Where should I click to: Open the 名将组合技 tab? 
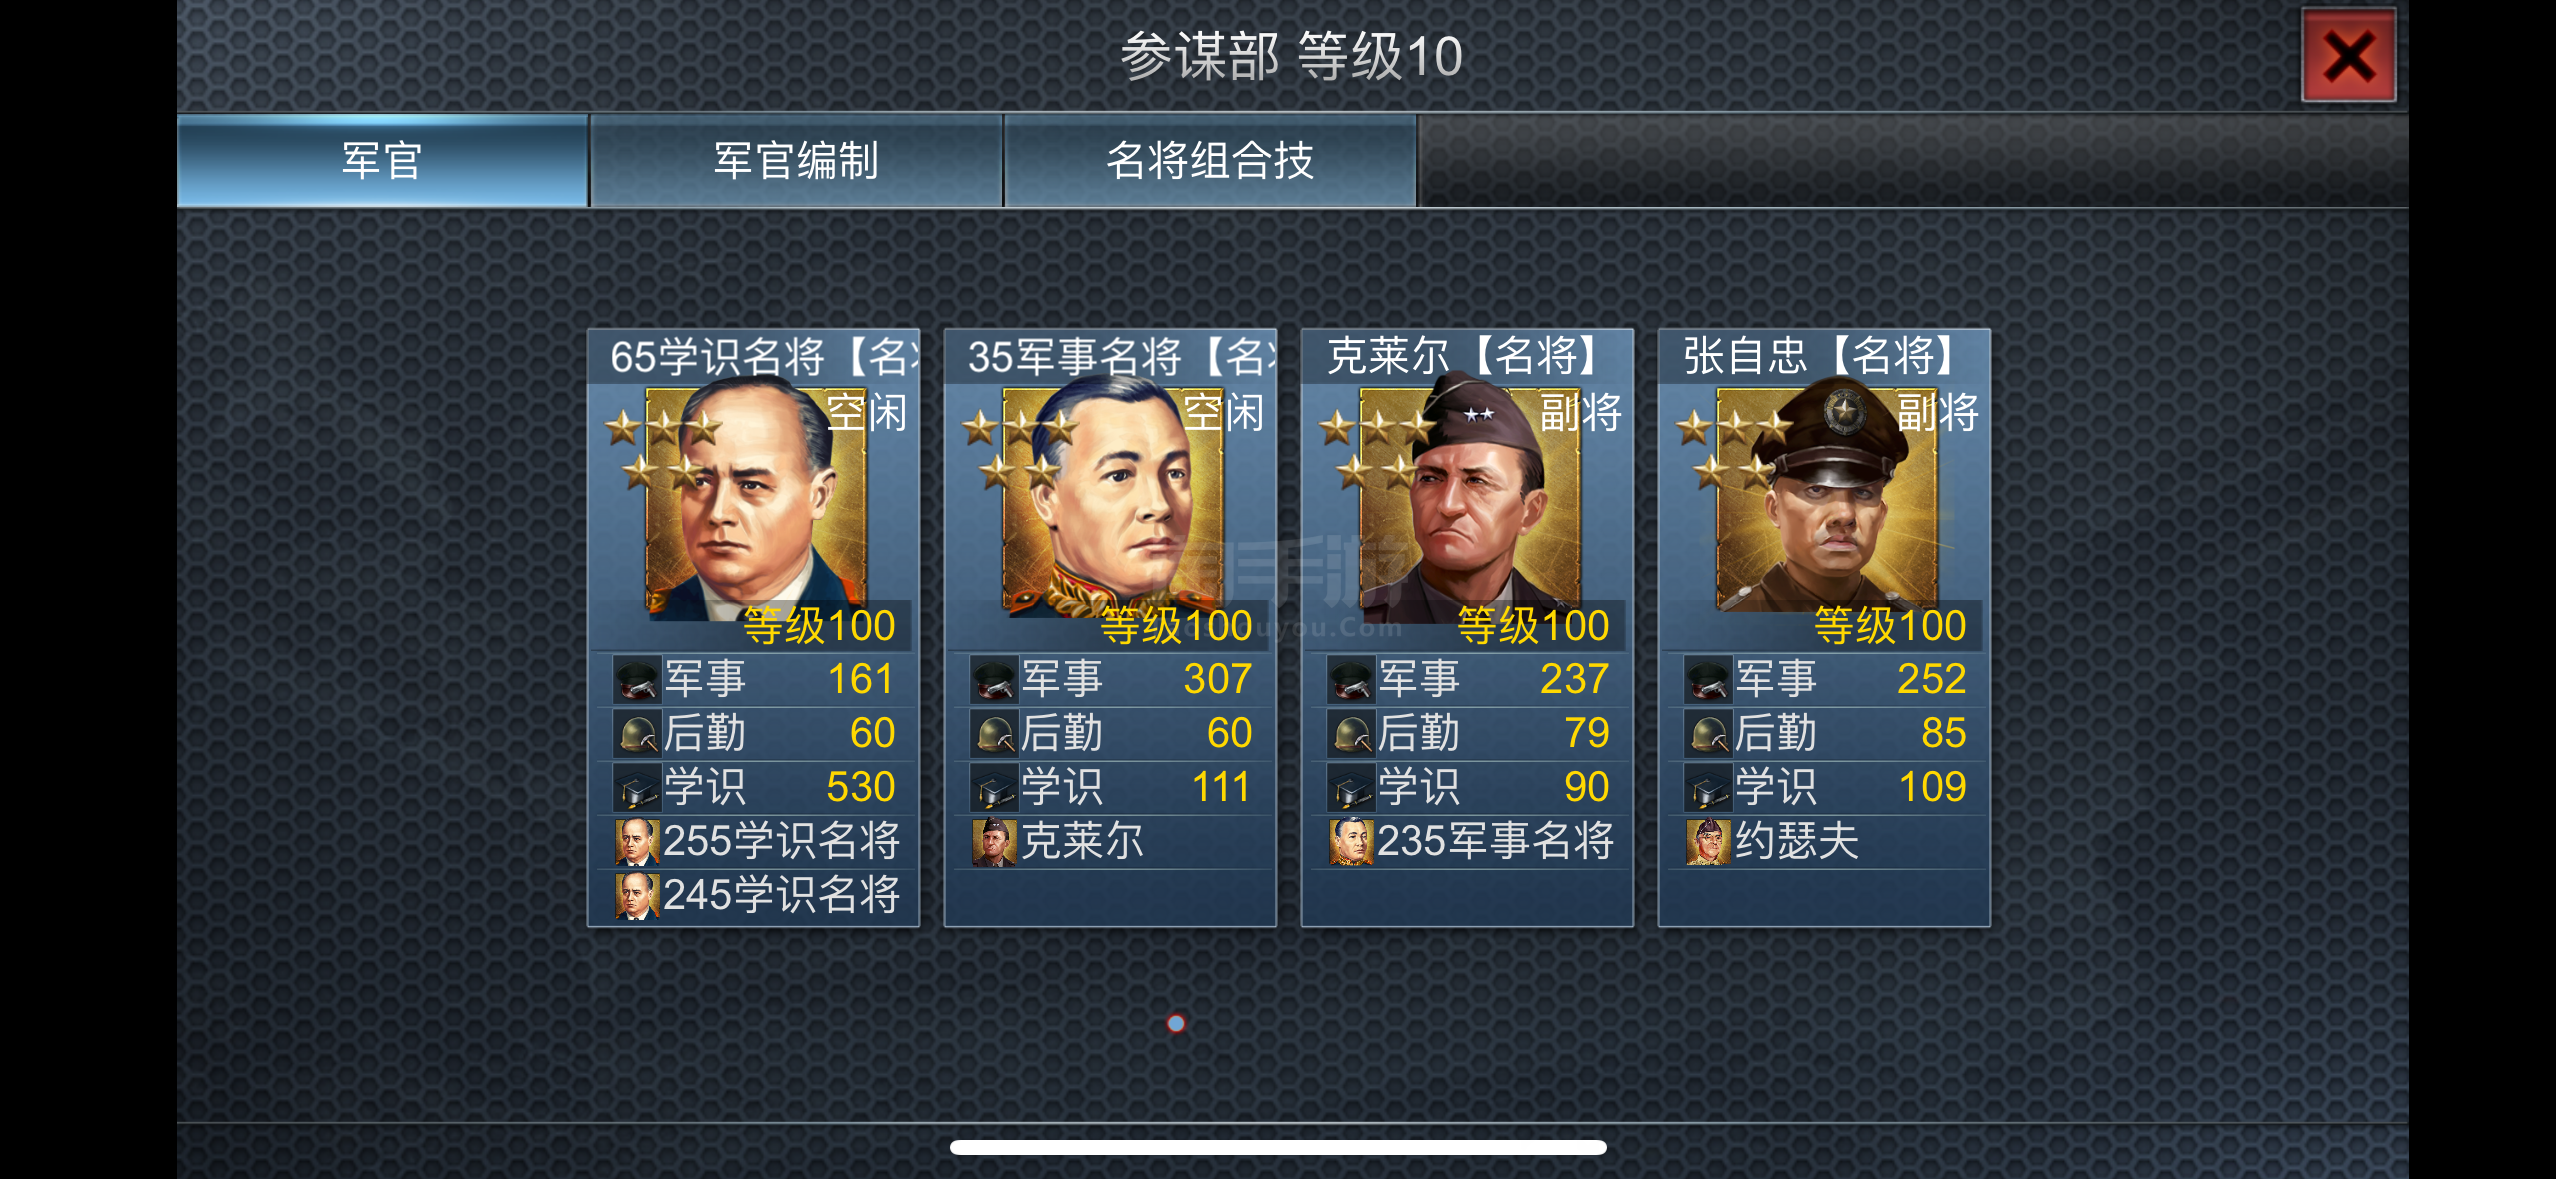[1210, 161]
